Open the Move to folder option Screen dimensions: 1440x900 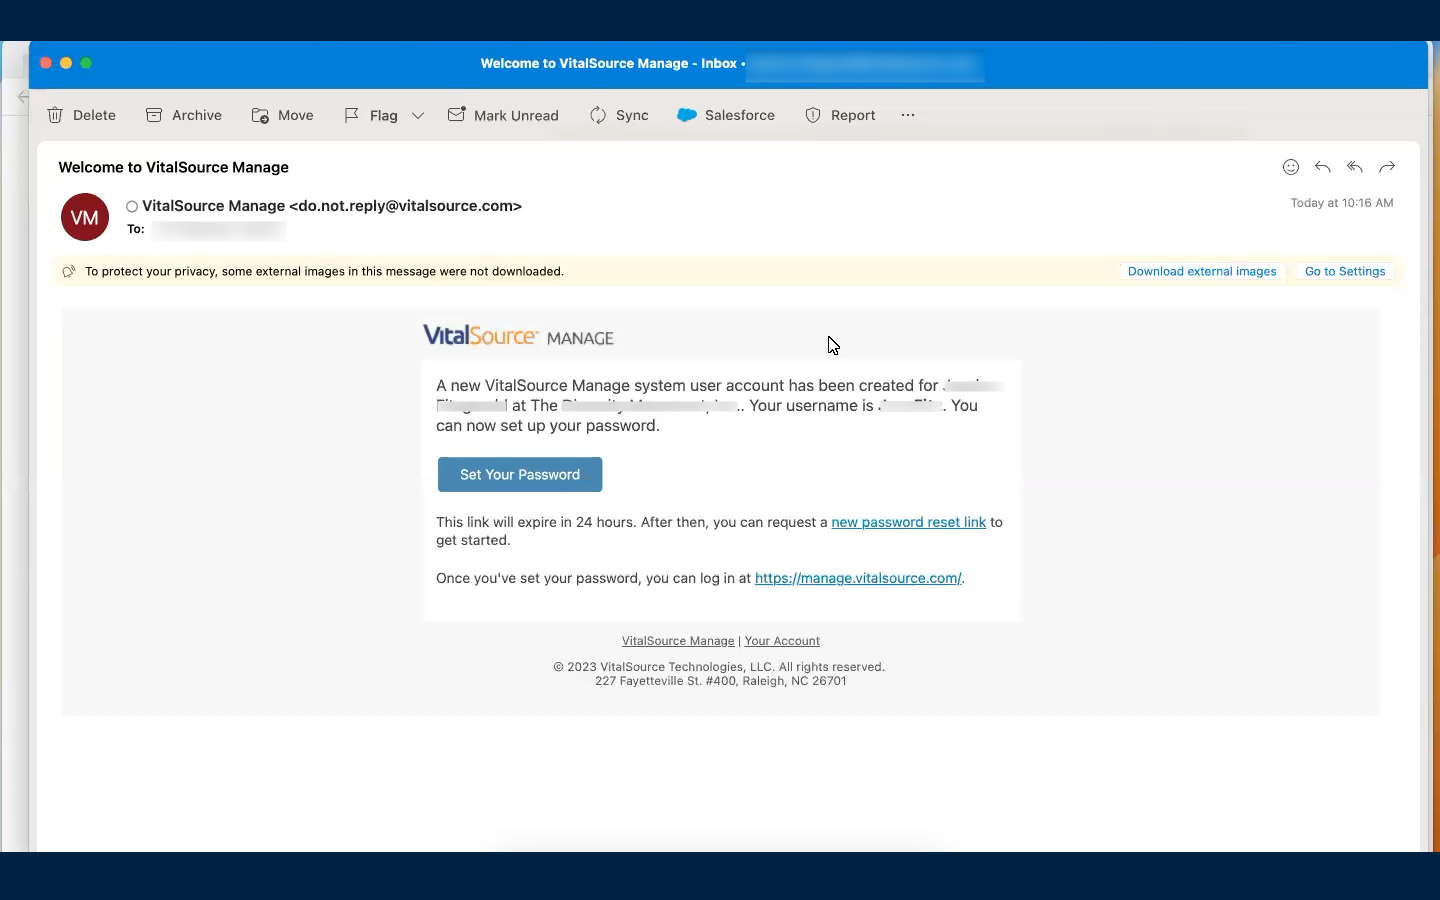coord(282,115)
